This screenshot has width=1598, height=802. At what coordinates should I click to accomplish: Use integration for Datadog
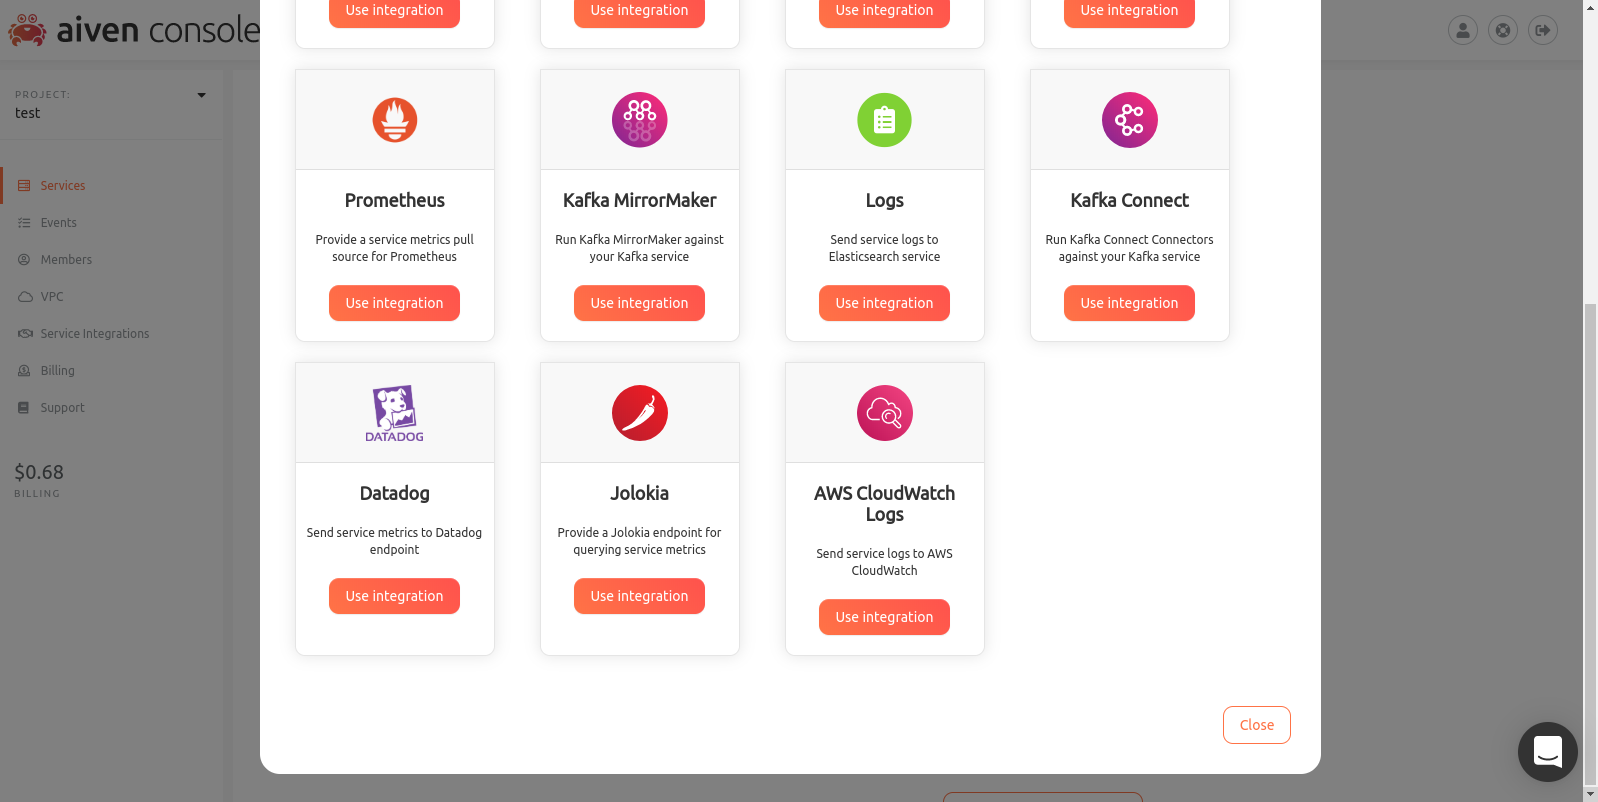click(394, 596)
